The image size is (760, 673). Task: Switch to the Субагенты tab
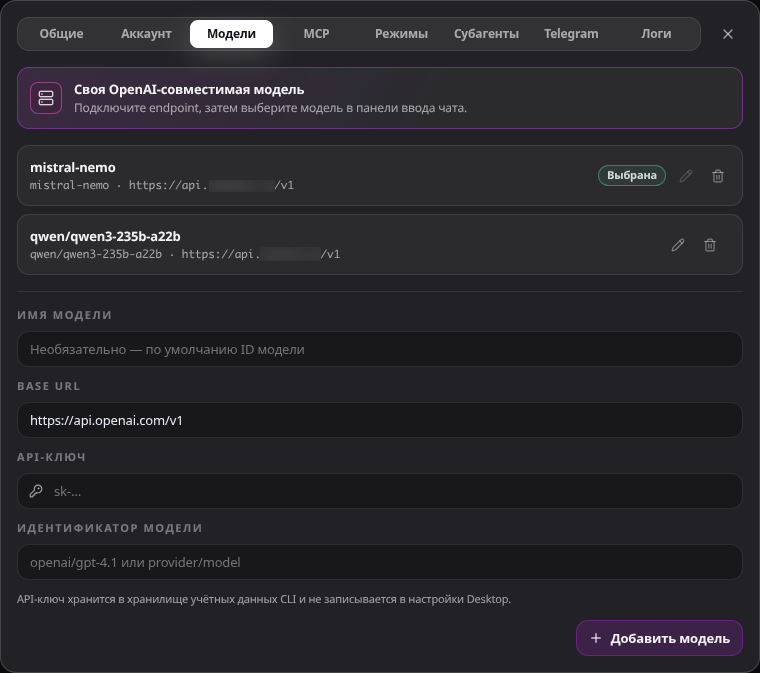[486, 34]
